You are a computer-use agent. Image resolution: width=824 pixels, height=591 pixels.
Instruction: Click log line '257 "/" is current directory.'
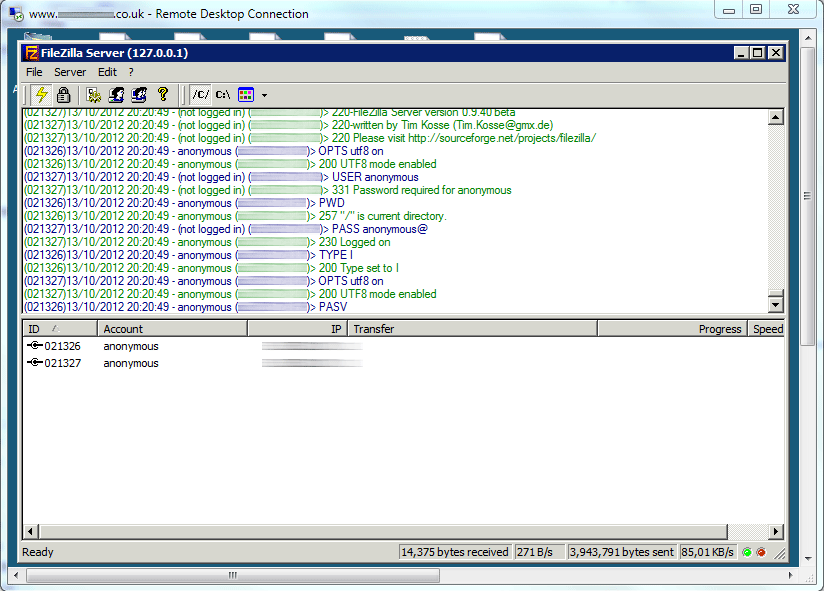[x=235, y=216]
